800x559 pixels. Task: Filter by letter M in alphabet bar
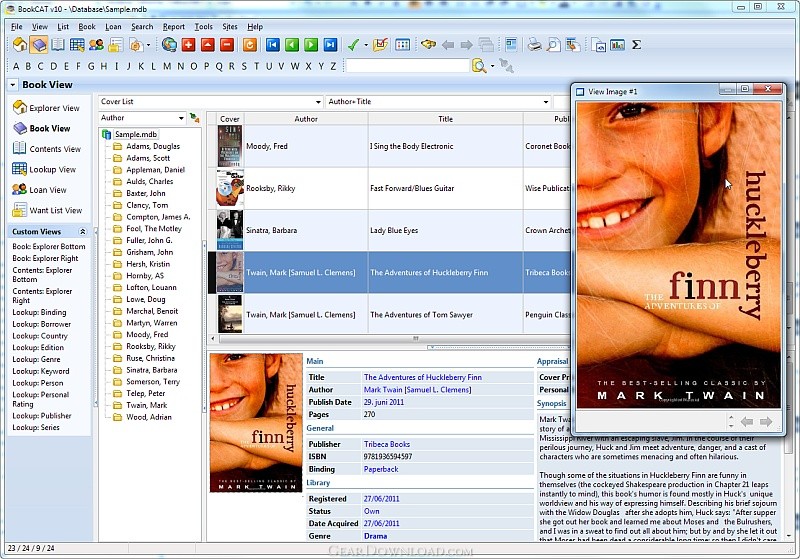pos(167,66)
